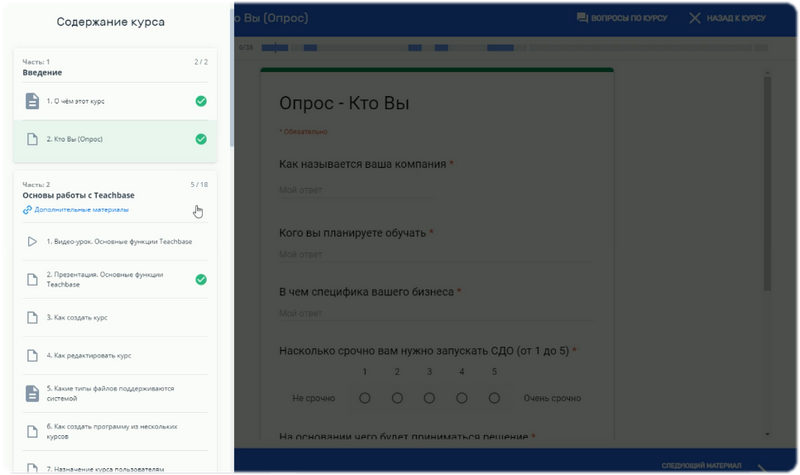Screen dimensions: 800x475
Task: Click the page icon for "Как редактировать курс"
Action: click(32, 355)
